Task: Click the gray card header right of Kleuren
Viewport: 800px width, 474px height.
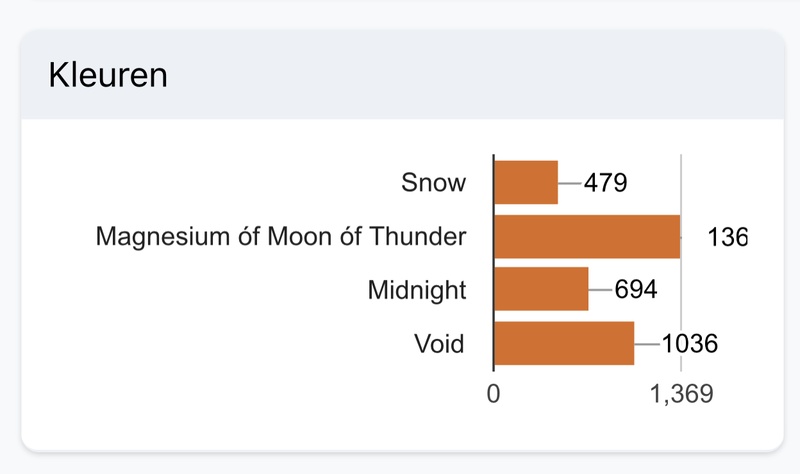Action: [x=480, y=76]
